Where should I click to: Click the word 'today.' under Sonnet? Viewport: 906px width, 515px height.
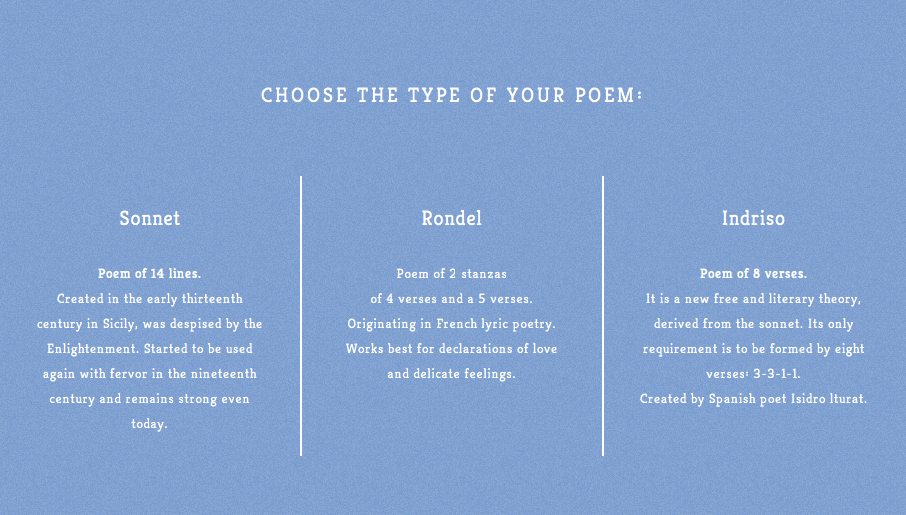150,424
